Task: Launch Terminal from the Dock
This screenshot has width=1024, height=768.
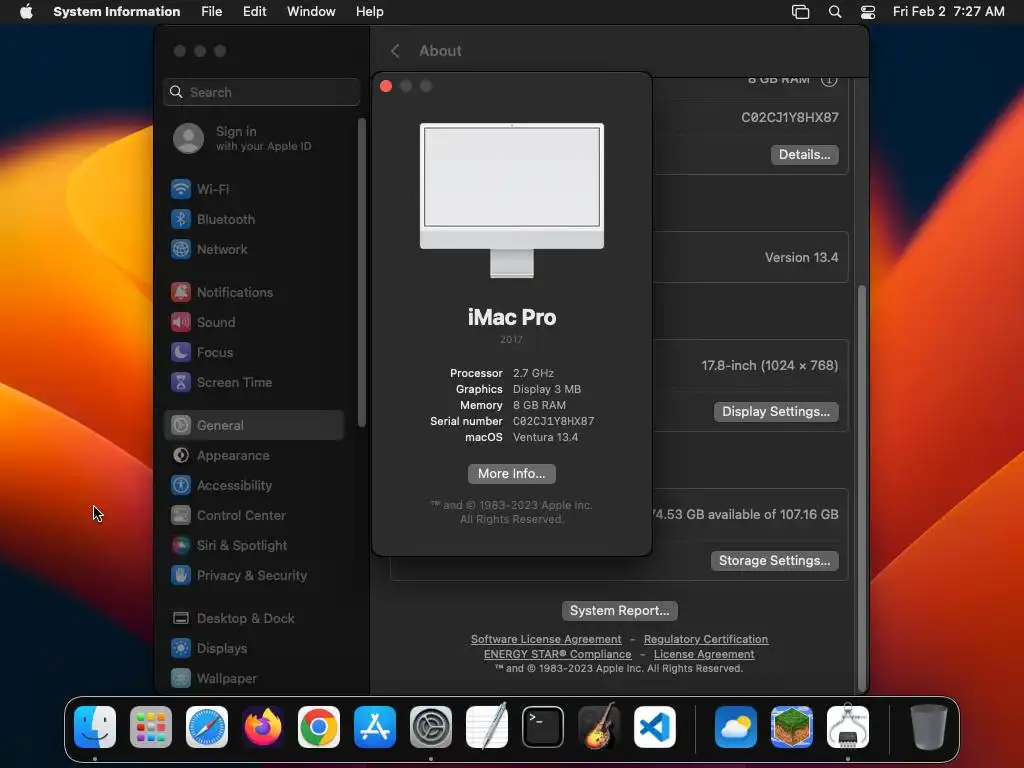Action: click(x=543, y=727)
